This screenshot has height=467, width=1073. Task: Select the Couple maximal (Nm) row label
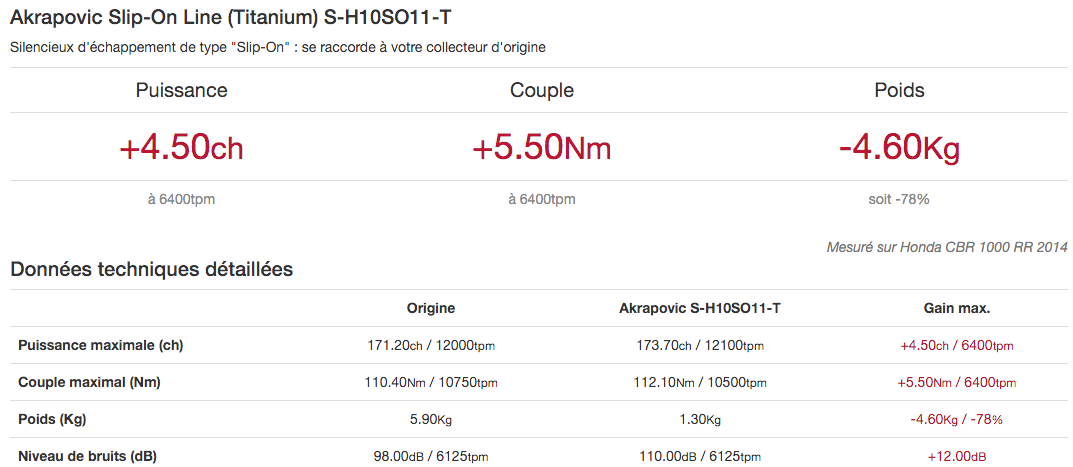tap(89, 383)
